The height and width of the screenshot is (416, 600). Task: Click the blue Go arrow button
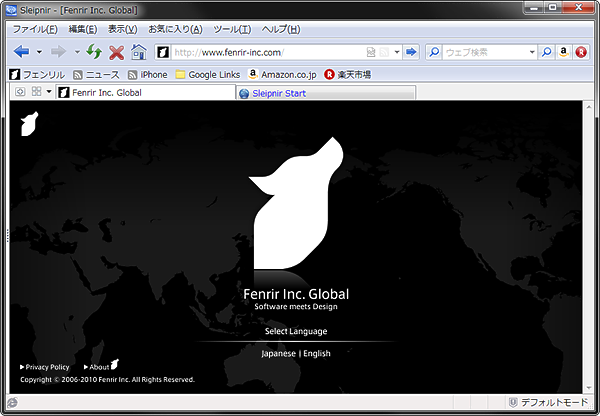[411, 52]
